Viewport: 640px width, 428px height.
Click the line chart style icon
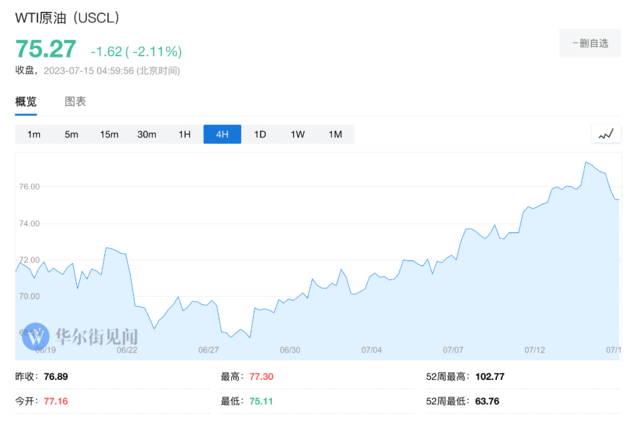click(606, 134)
